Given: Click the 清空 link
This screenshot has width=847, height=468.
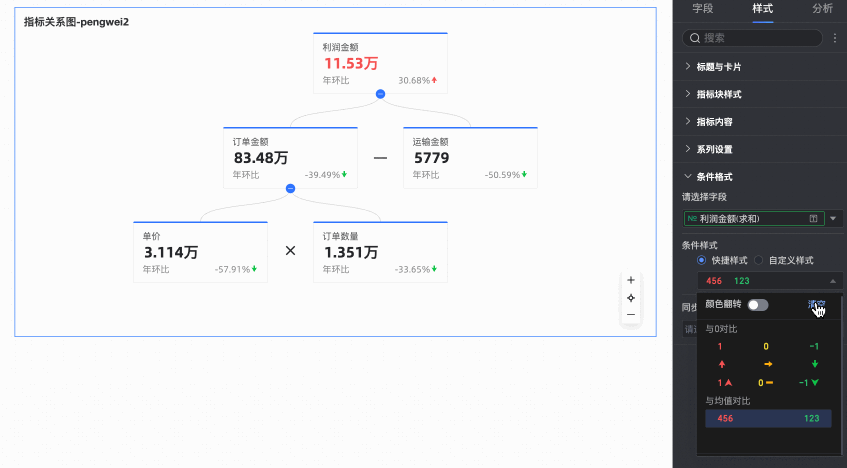Looking at the screenshot, I should [816, 304].
